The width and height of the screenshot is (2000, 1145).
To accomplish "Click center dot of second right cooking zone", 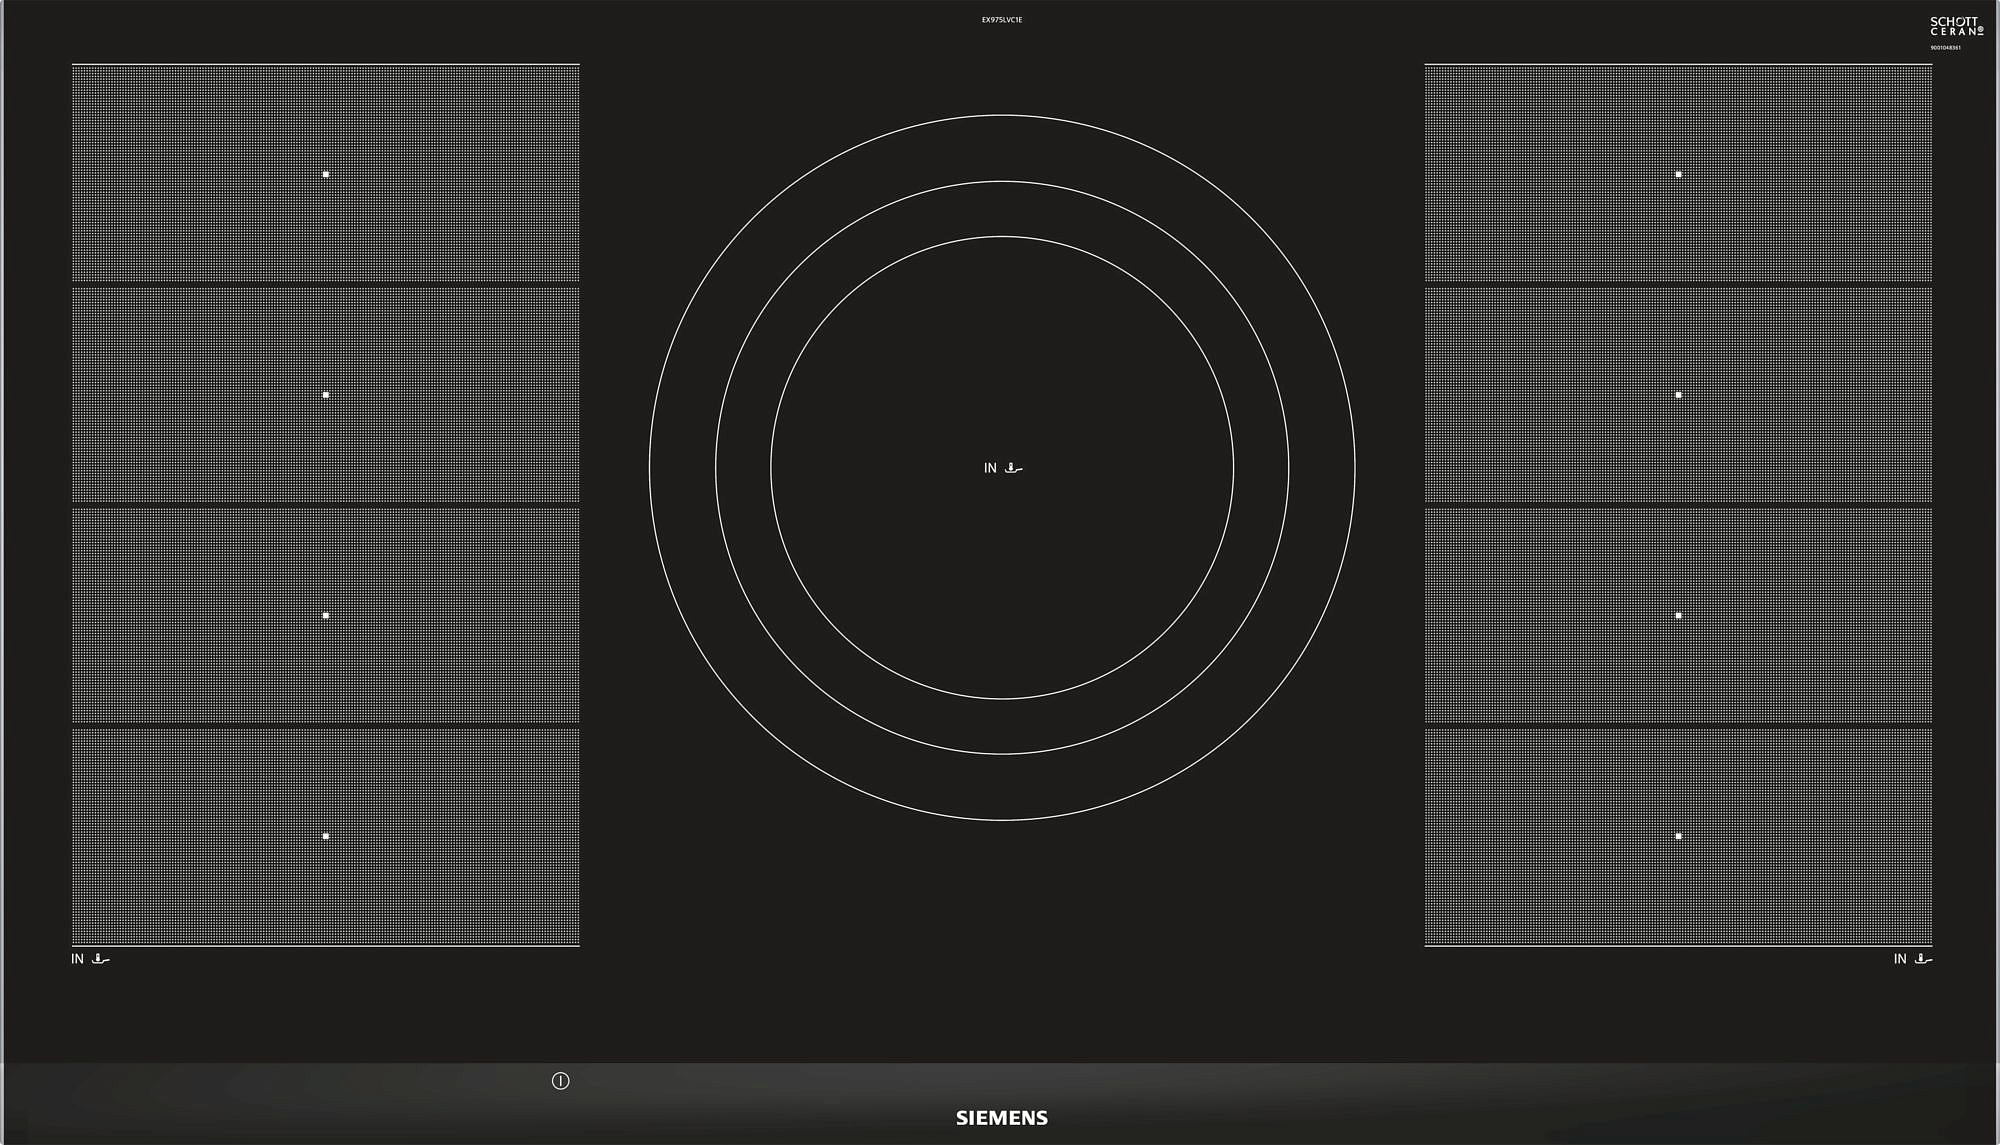I will [1678, 395].
